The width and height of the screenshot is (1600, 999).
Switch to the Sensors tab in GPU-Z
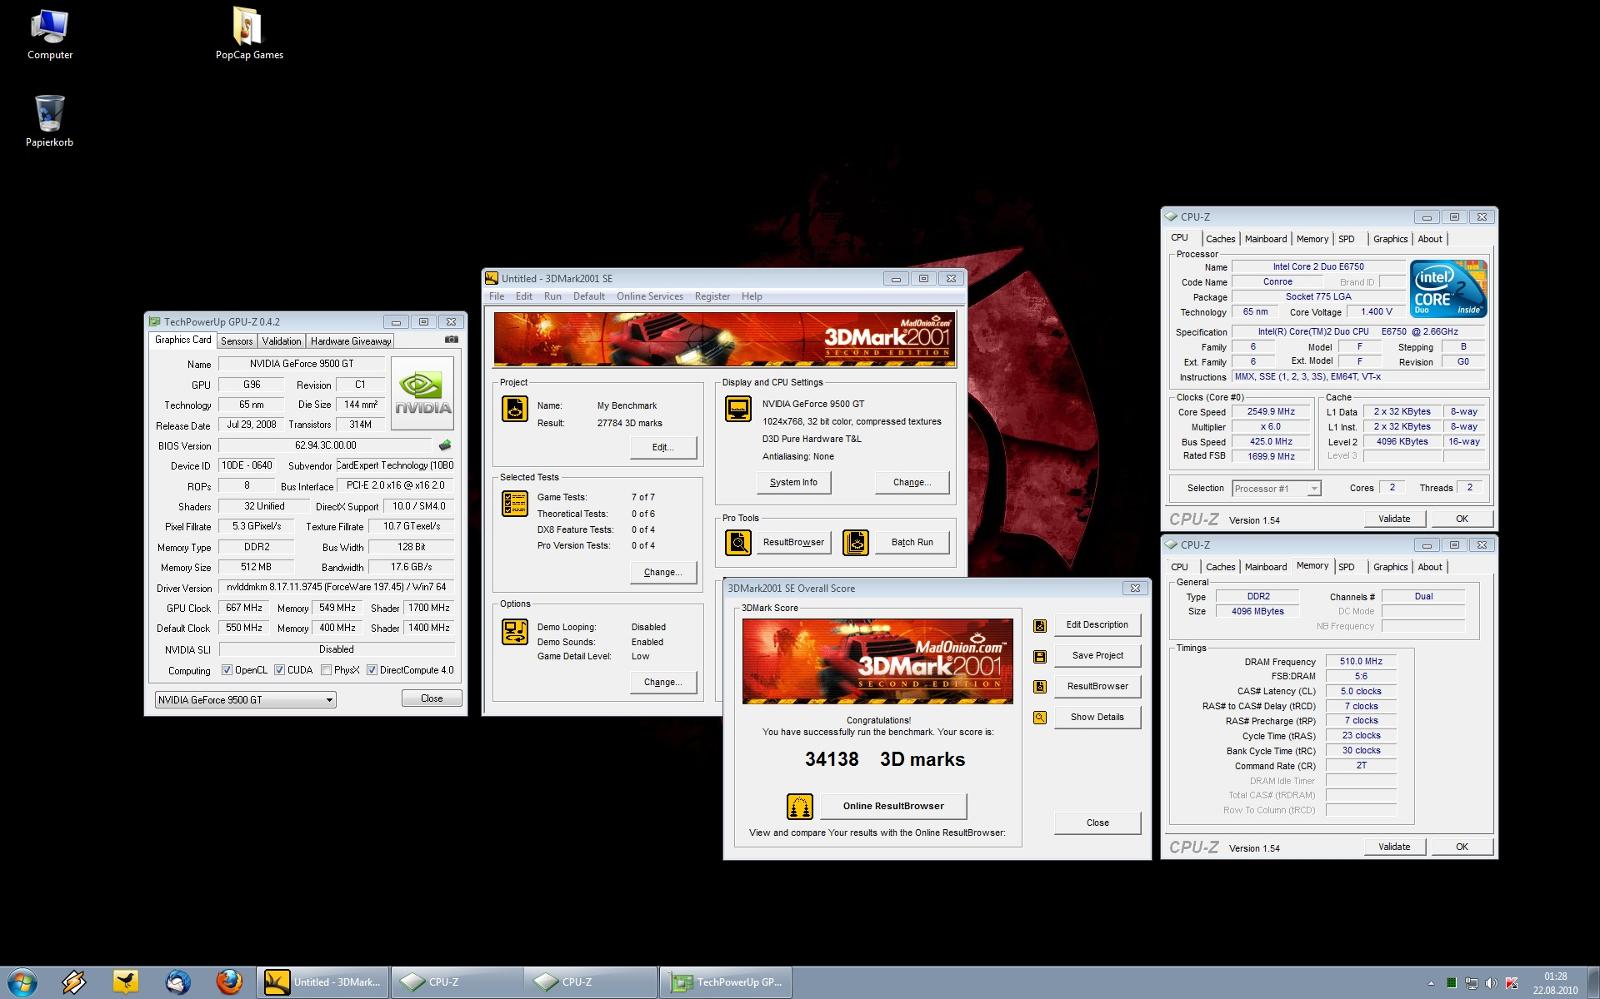point(236,341)
